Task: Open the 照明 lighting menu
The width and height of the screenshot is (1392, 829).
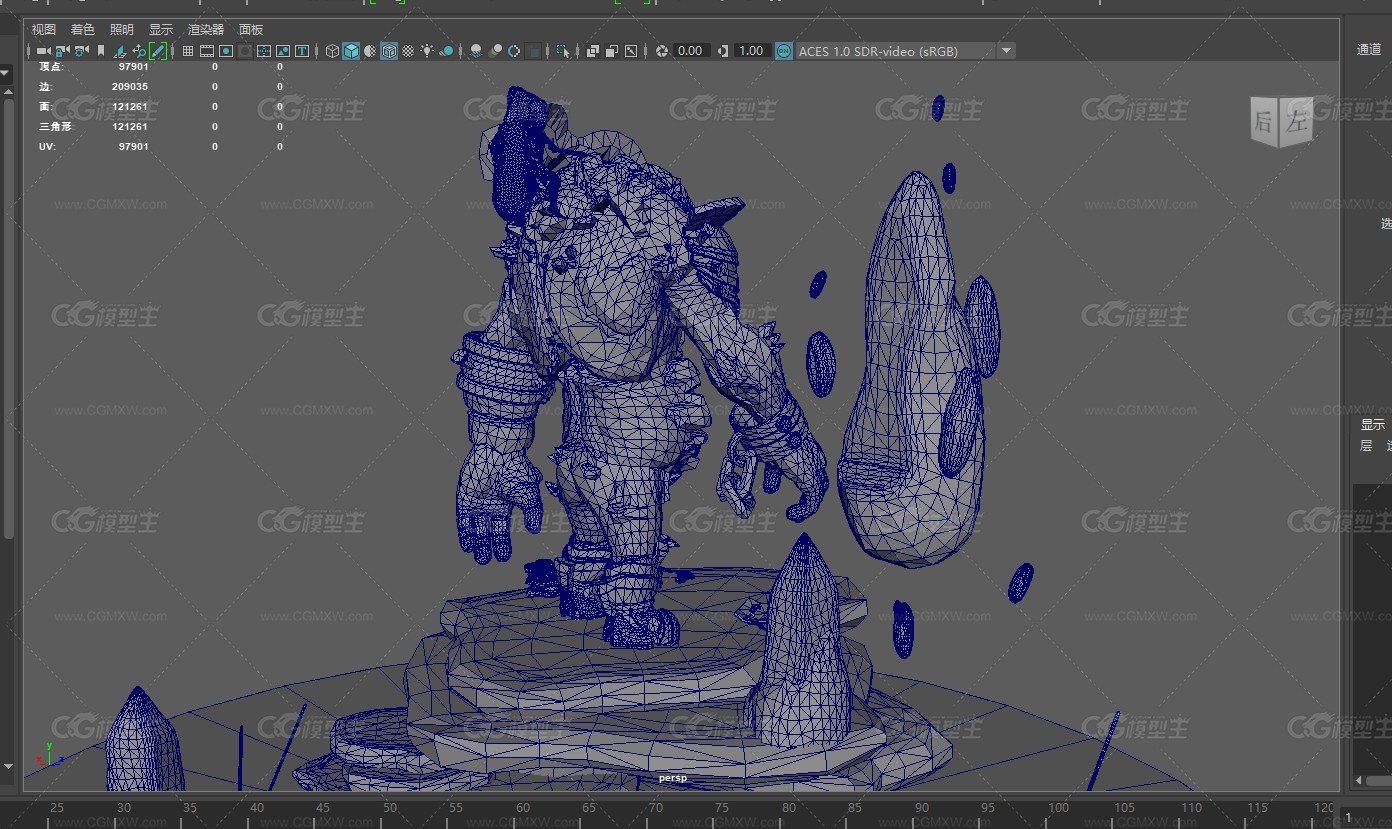Action: tap(121, 30)
